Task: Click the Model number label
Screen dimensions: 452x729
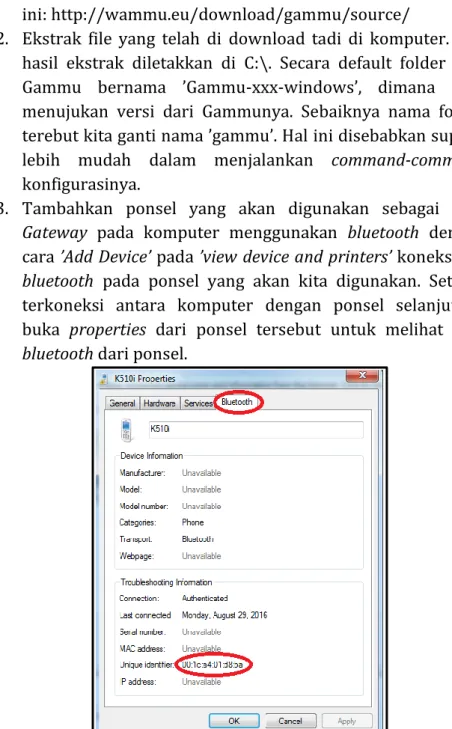Action: (144, 506)
